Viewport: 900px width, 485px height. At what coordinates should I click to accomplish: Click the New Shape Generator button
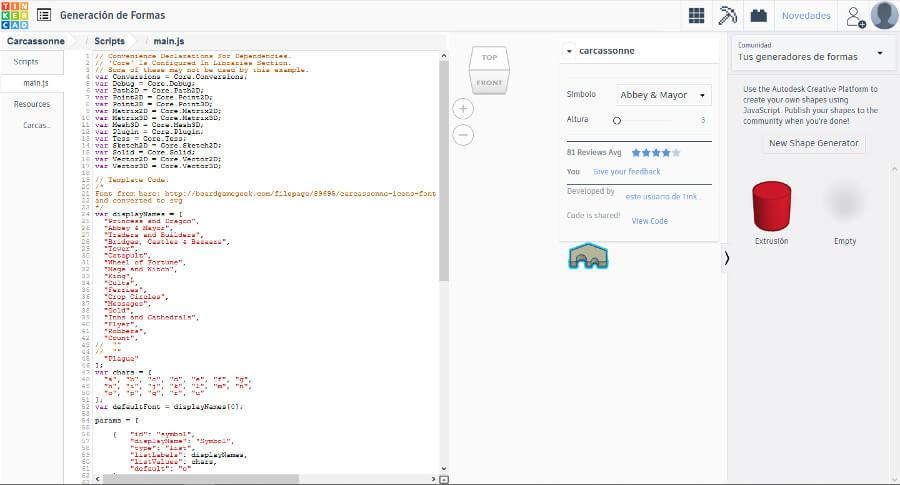coord(813,143)
